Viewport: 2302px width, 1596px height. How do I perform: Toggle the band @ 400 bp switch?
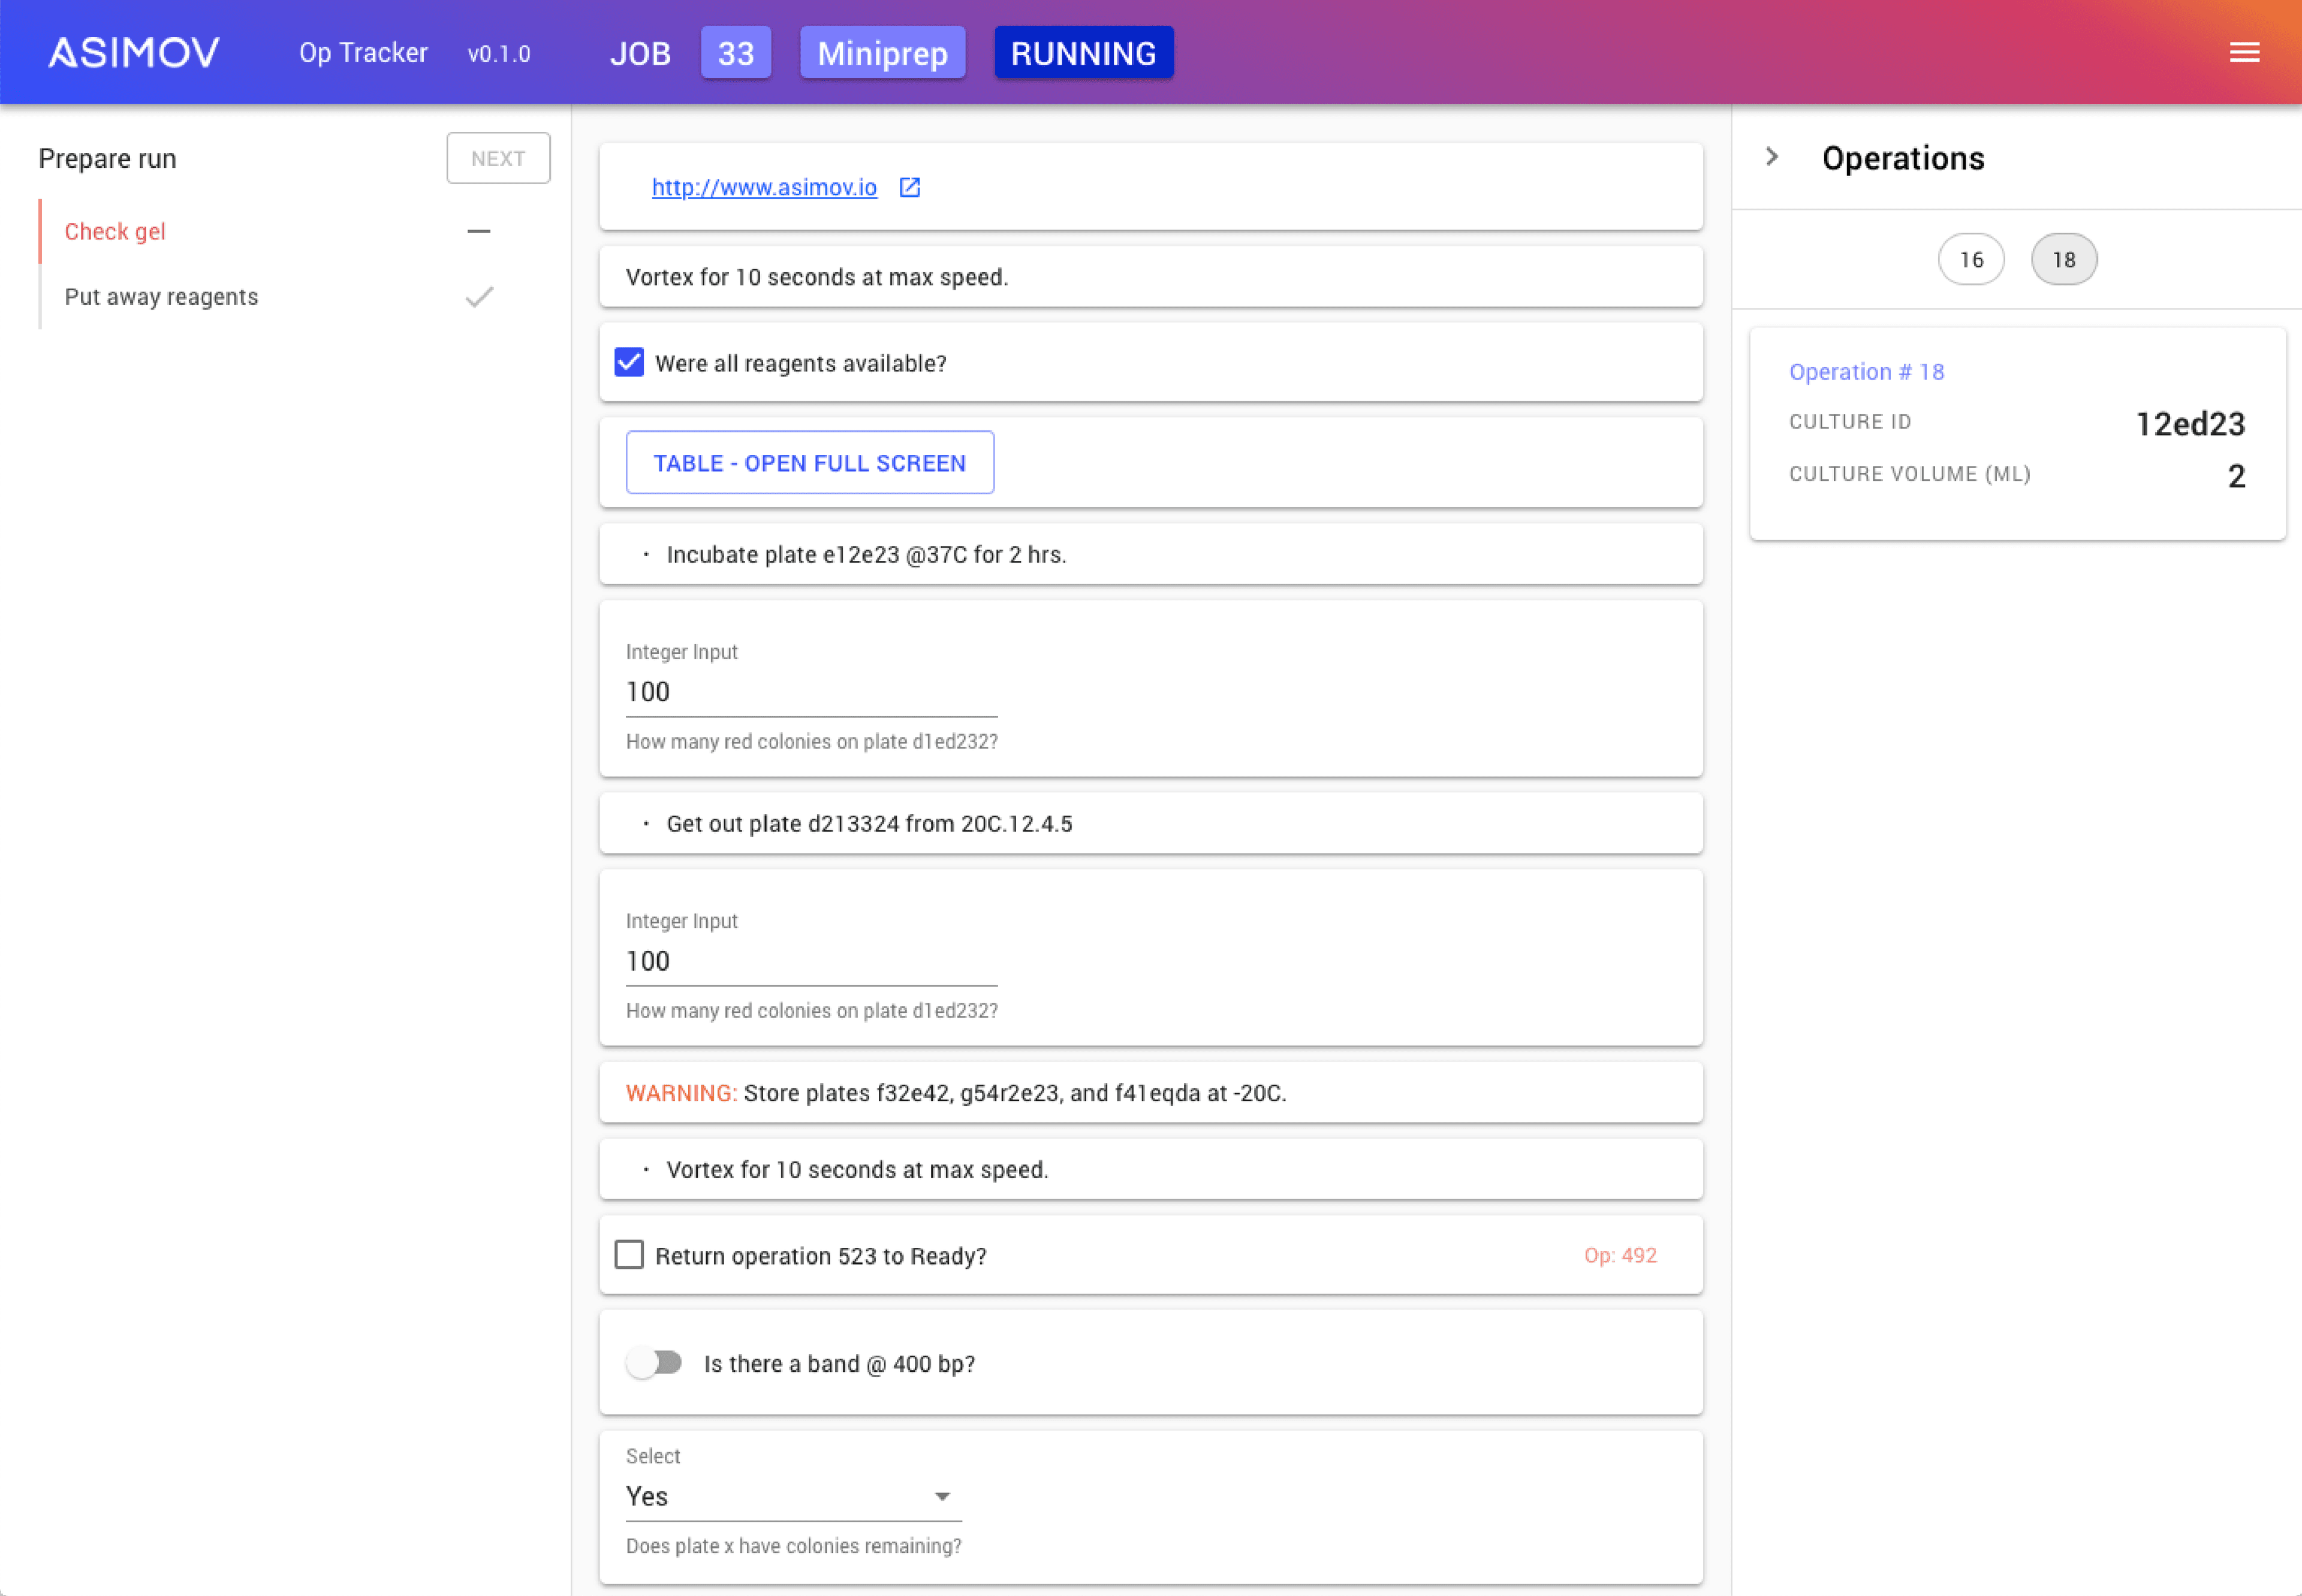pyautogui.click(x=655, y=1363)
